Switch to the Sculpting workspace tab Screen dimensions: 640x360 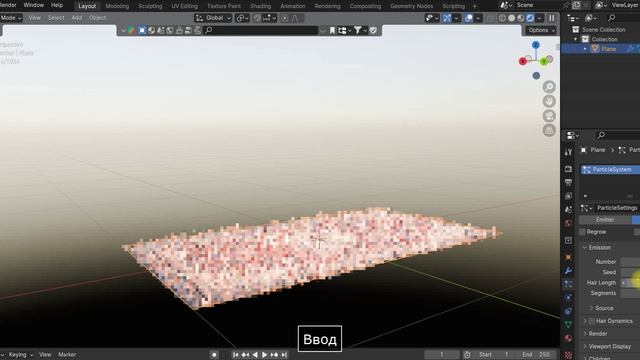coord(150,6)
